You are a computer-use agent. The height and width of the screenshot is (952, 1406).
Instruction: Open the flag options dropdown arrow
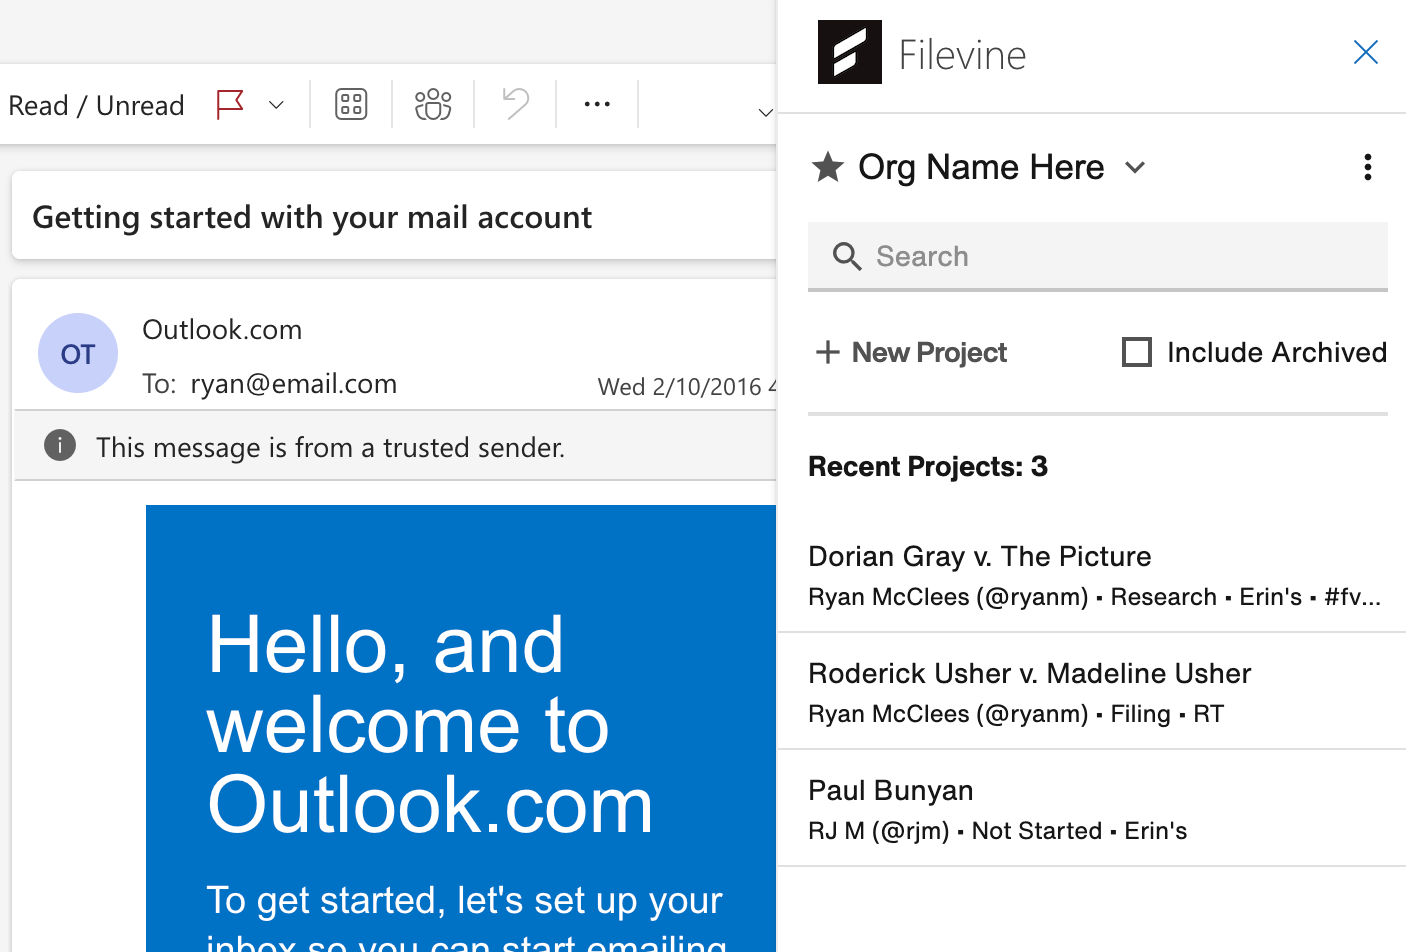tap(277, 105)
